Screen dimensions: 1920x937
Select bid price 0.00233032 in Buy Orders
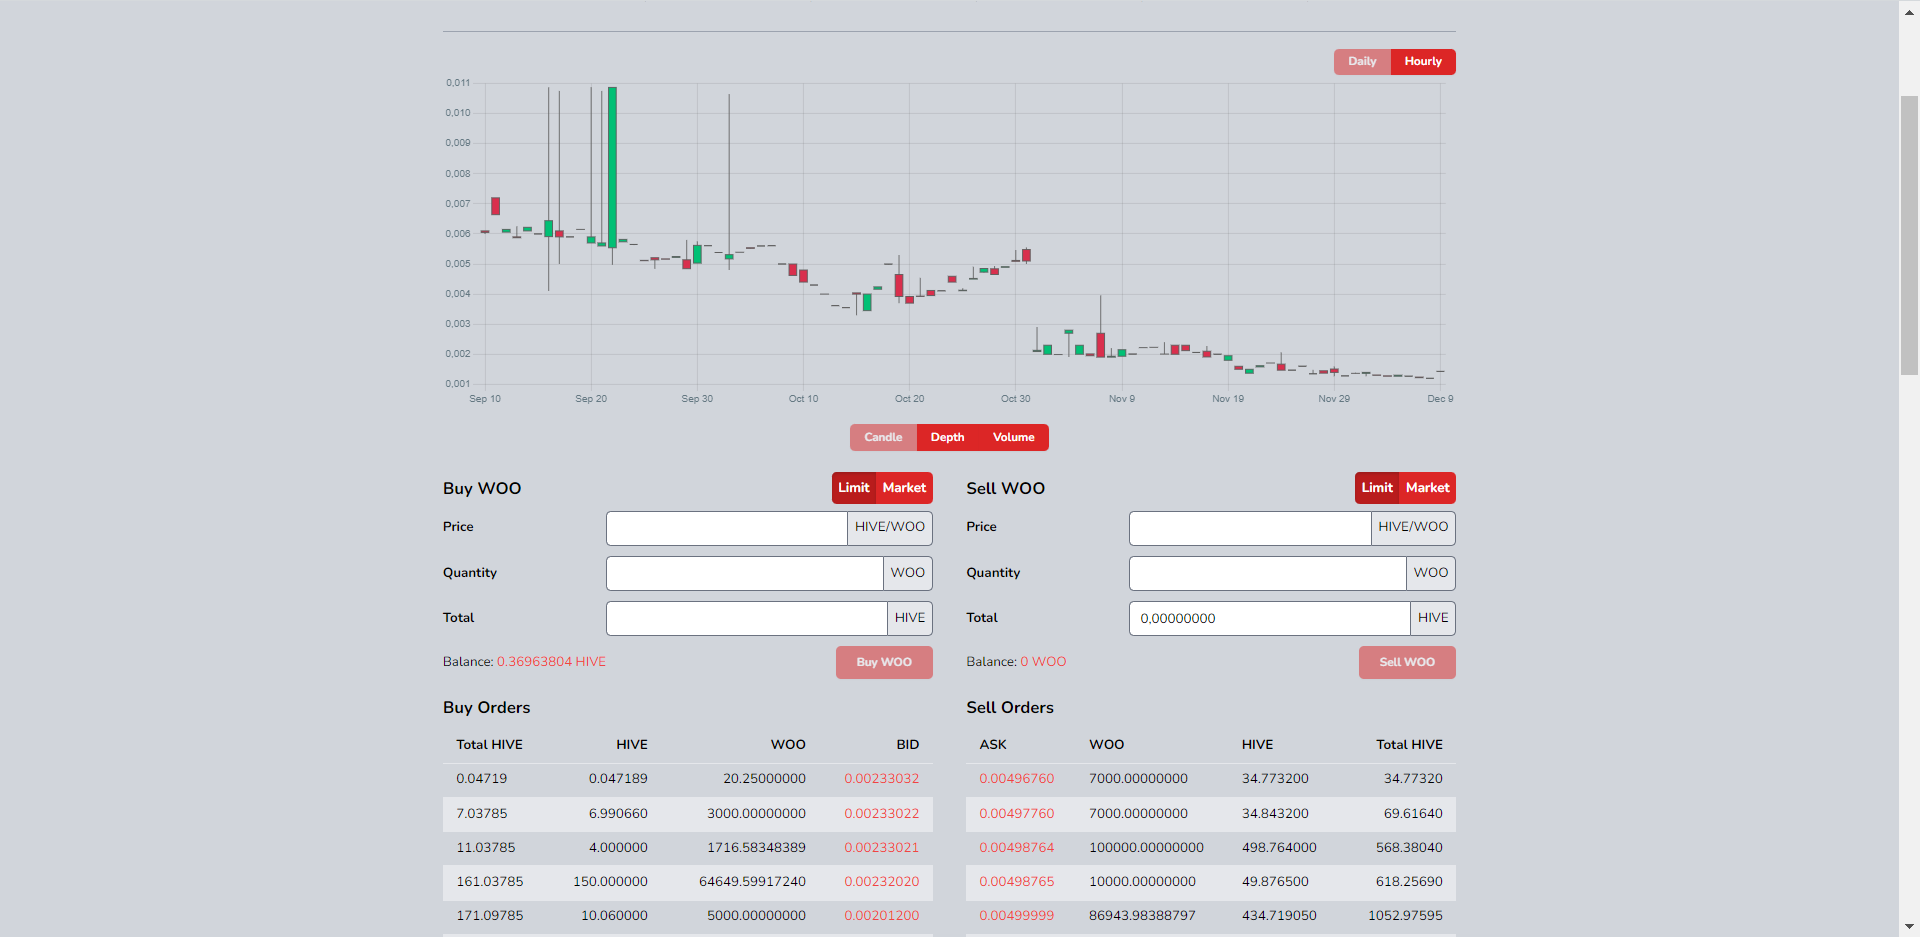(881, 779)
